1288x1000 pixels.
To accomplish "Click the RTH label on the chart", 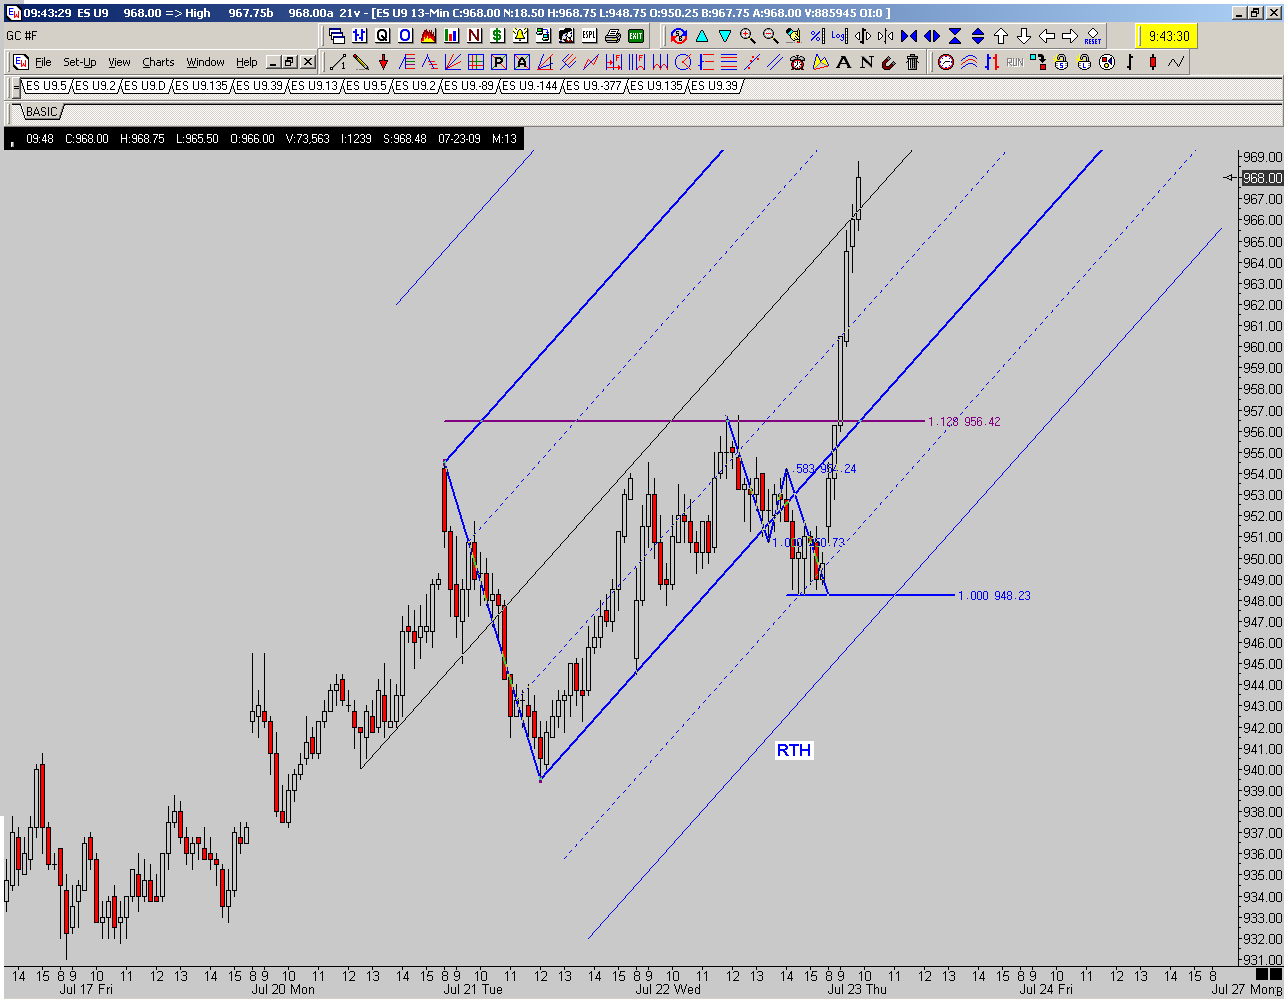I will [x=794, y=750].
